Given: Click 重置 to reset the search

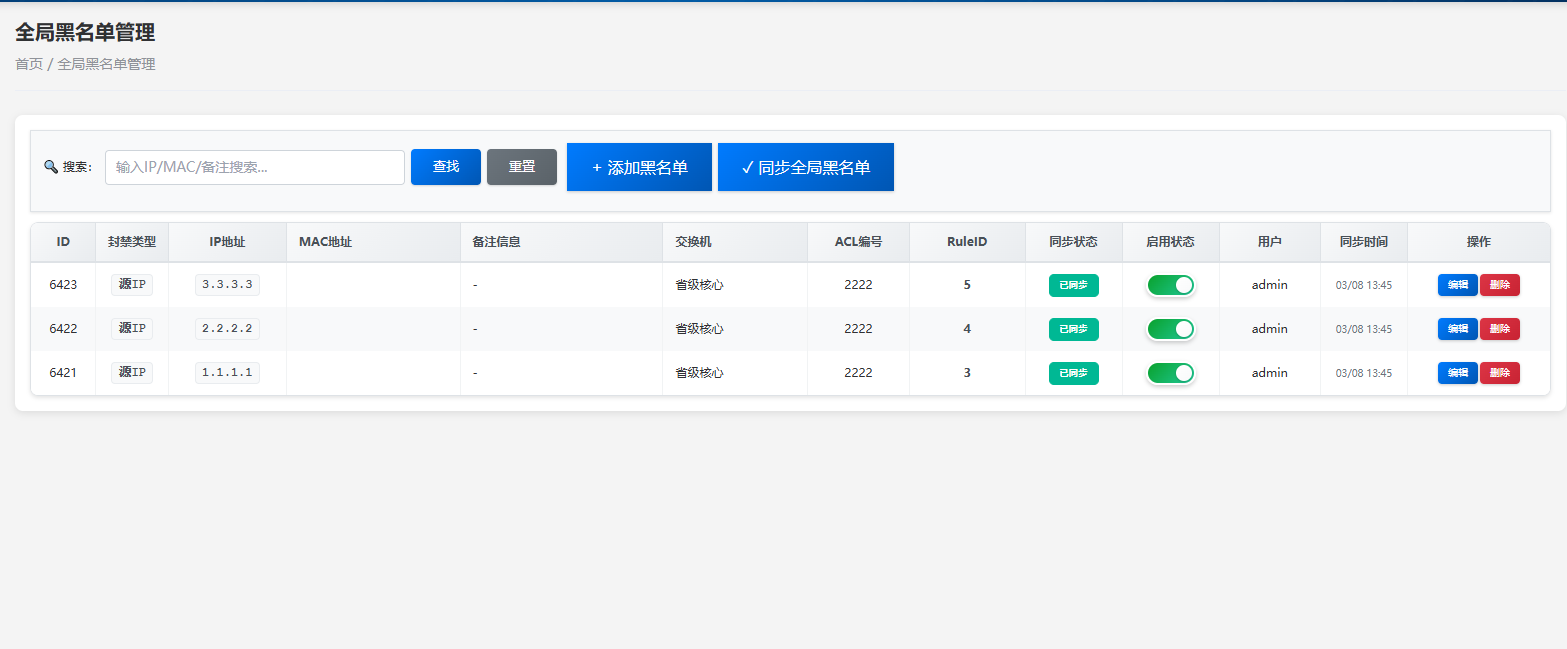Looking at the screenshot, I should point(521,167).
